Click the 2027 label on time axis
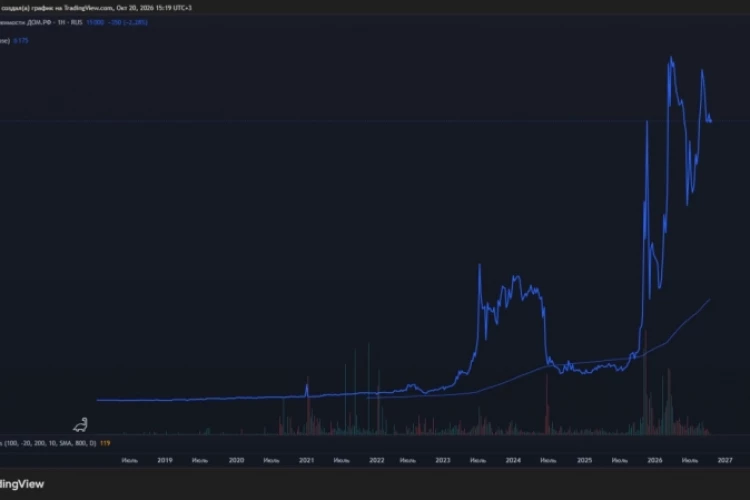The width and height of the screenshot is (750, 500). (725, 460)
